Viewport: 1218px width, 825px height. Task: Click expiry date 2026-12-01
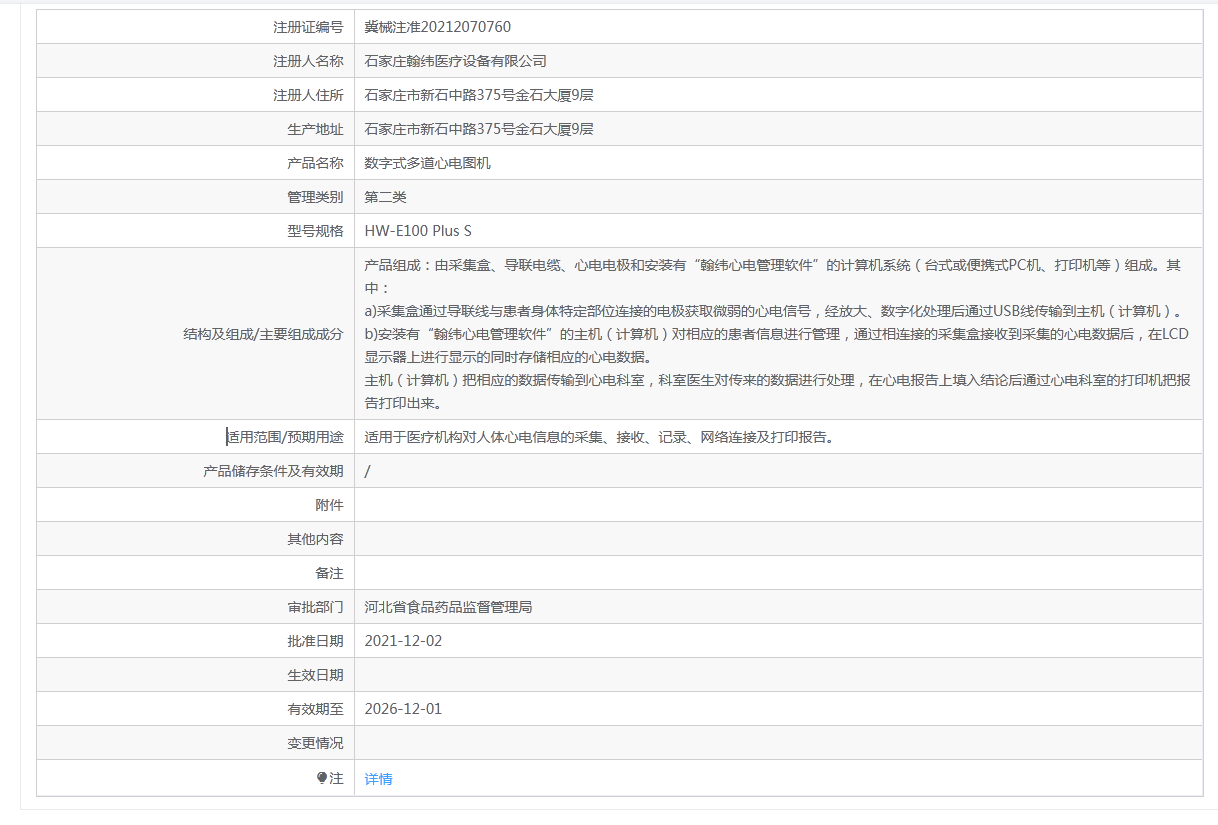[x=403, y=709]
